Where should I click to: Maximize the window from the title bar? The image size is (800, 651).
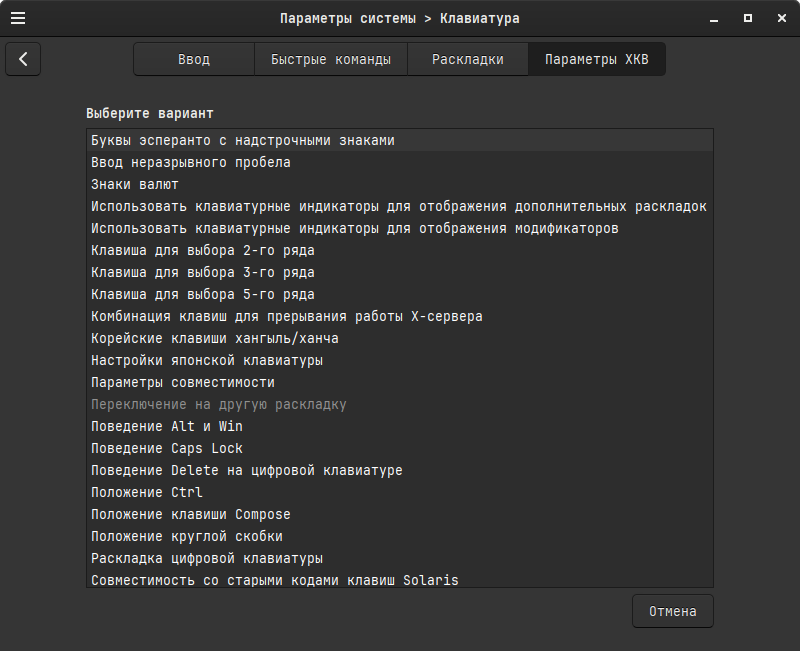[x=747, y=18]
